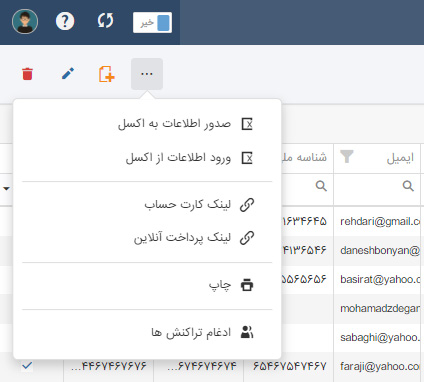The image size is (424, 382).
Task: Select چاپ print option
Action: 147,285
